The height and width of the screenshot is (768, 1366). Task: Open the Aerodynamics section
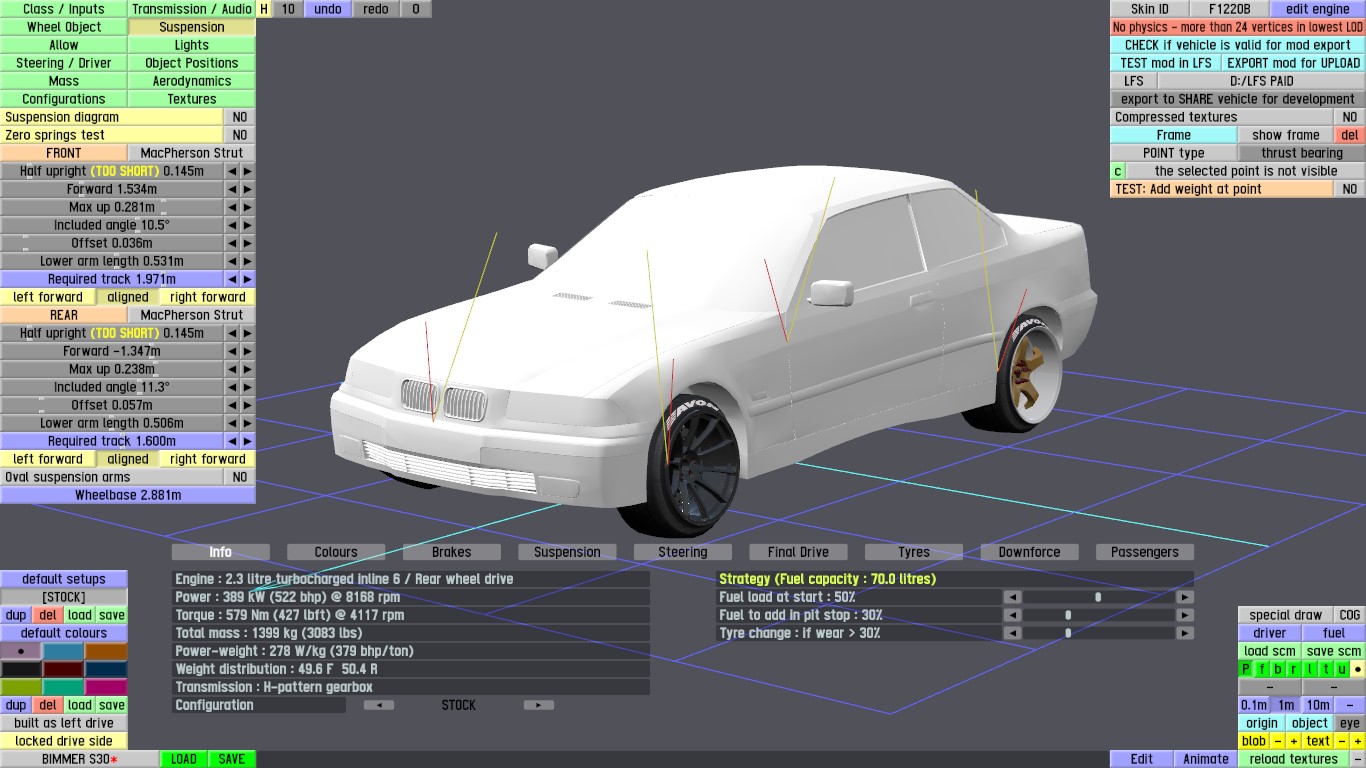click(x=192, y=81)
